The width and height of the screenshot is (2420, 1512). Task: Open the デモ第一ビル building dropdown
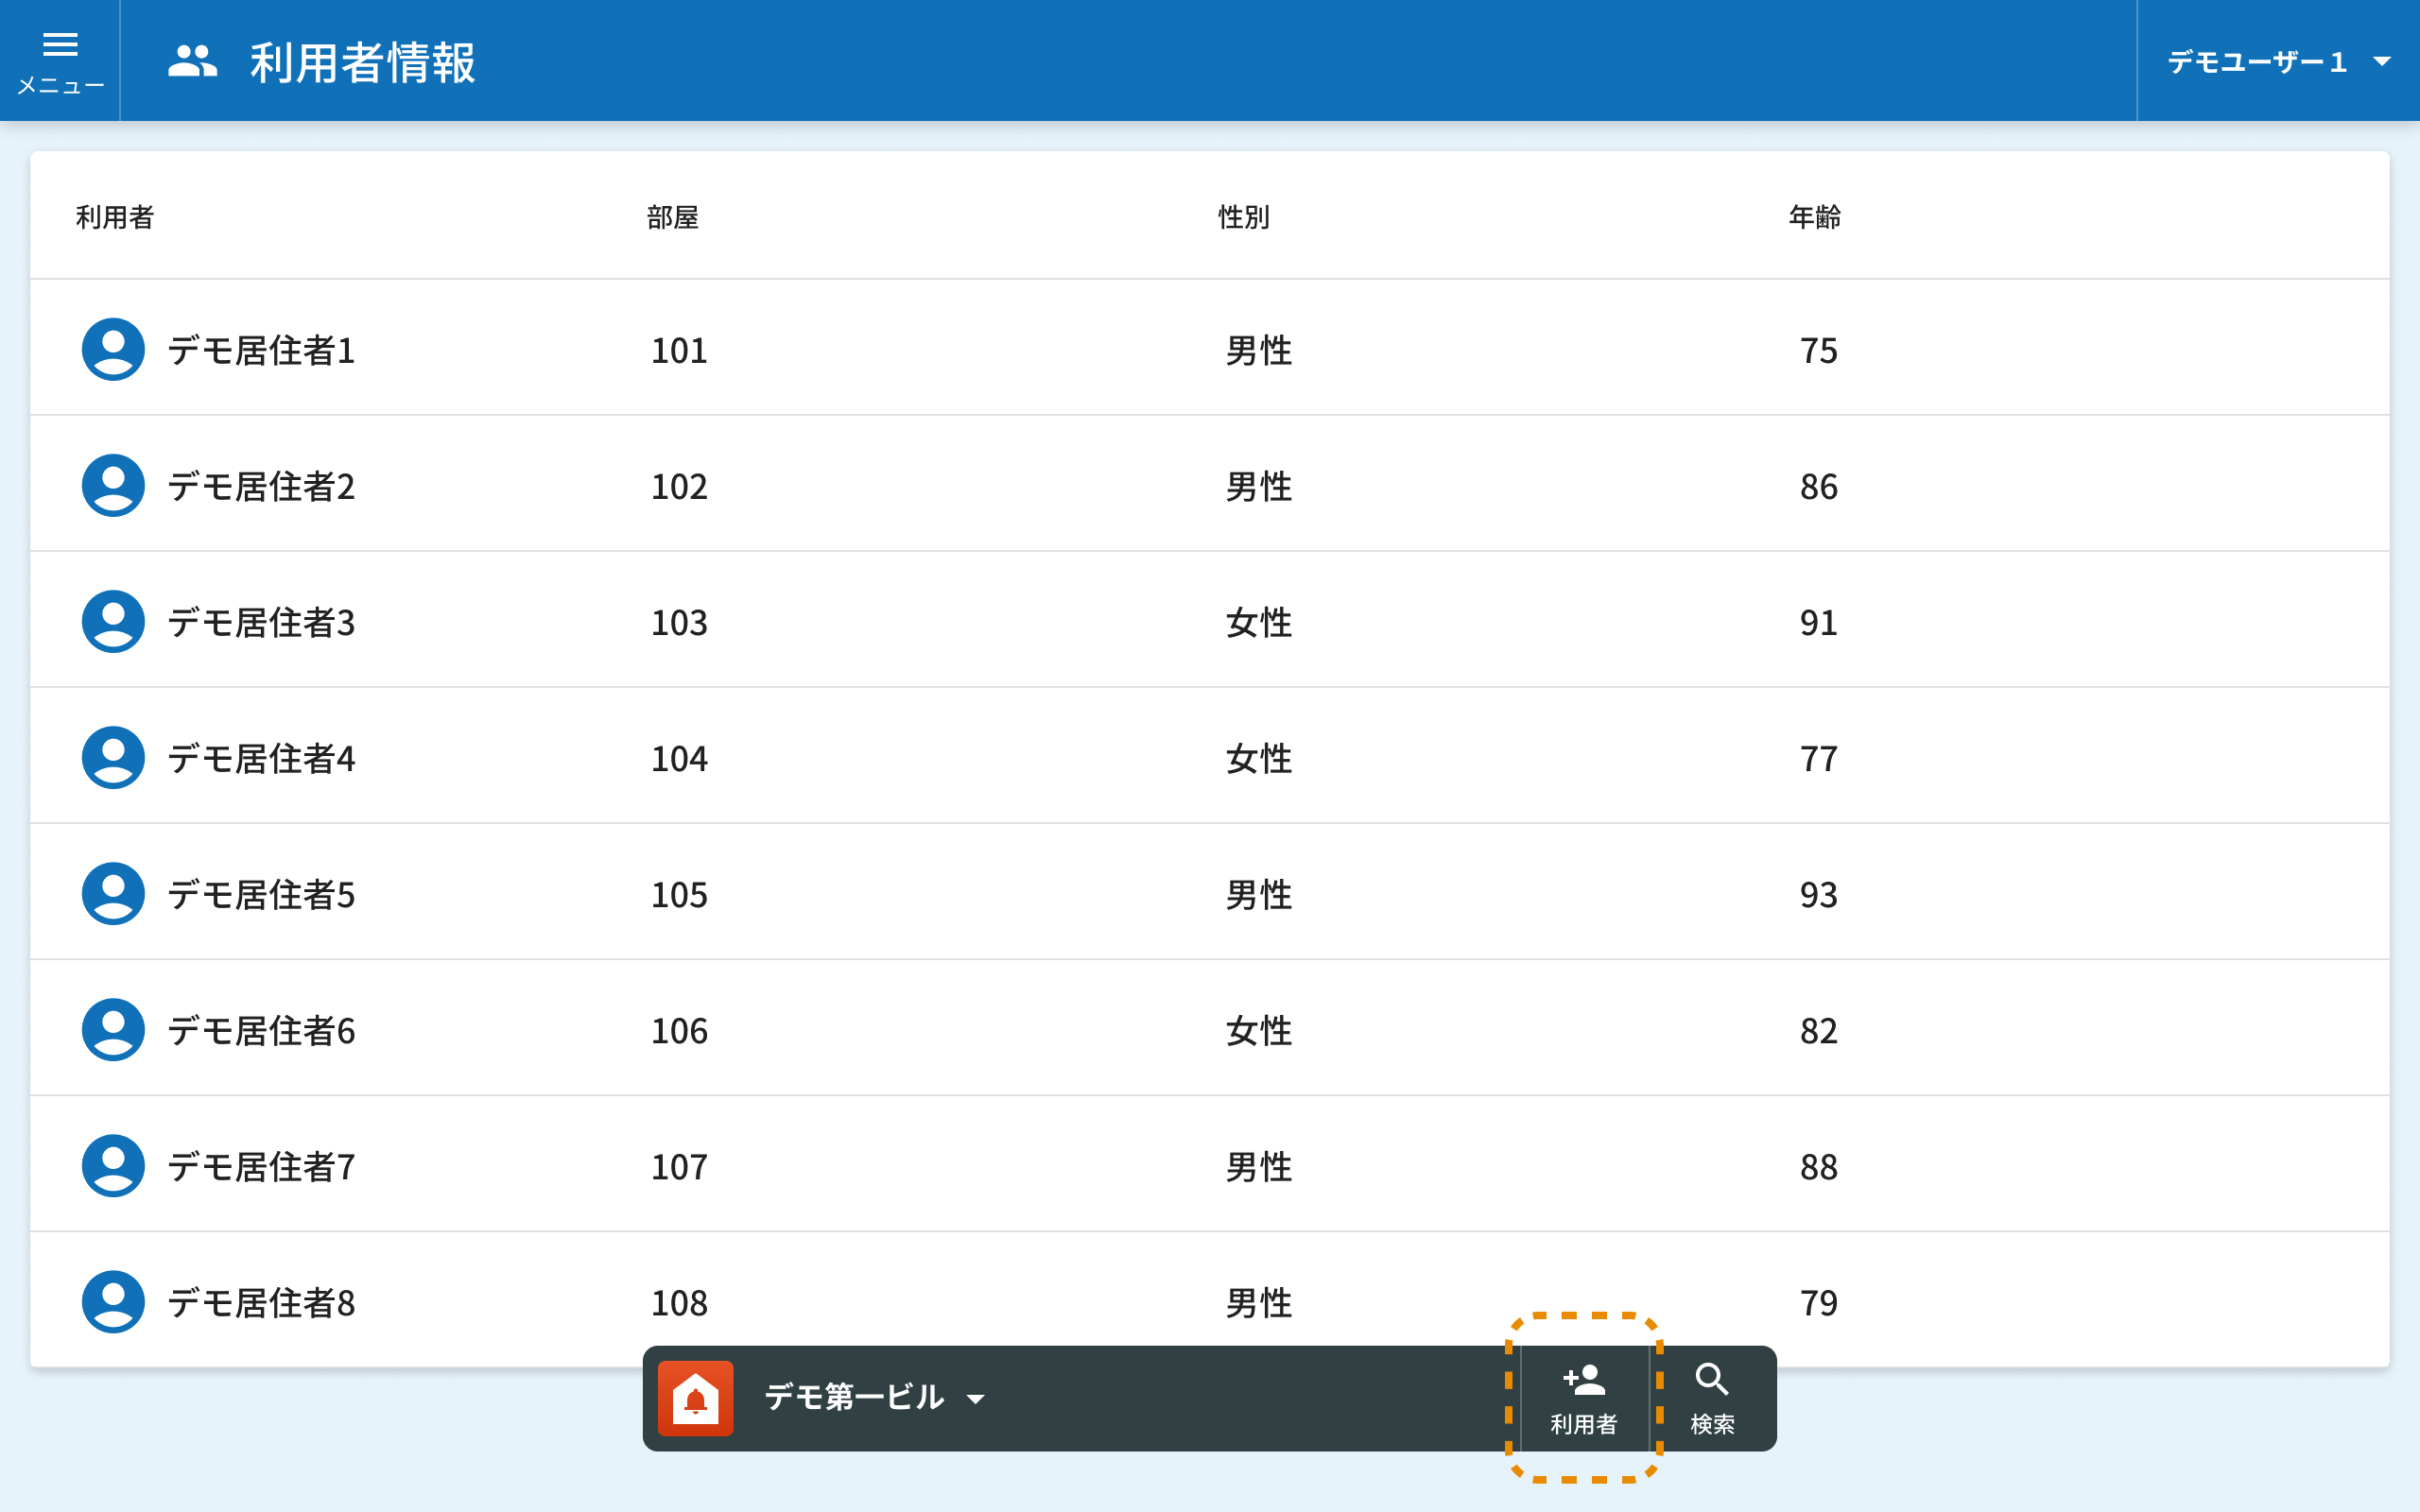(854, 1398)
